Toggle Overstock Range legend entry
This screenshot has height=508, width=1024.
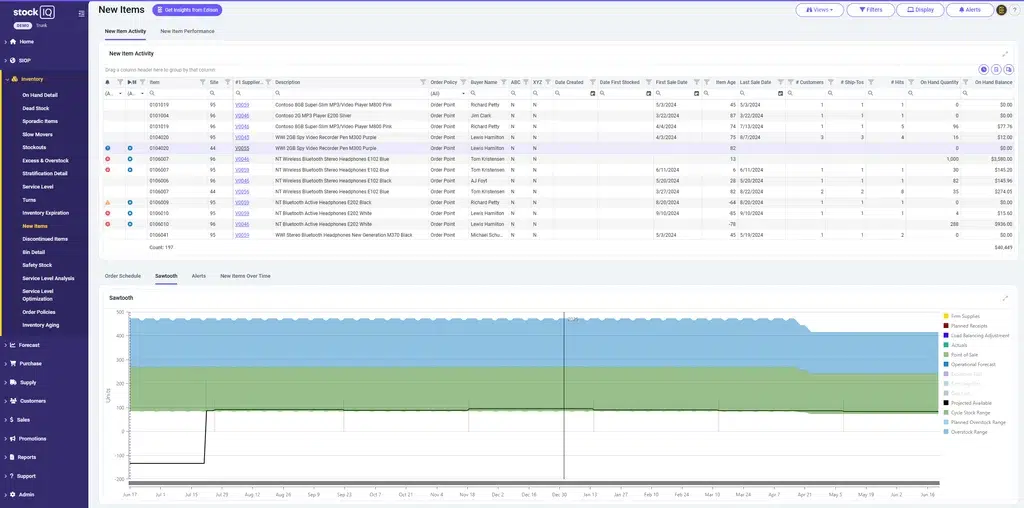tap(965, 432)
